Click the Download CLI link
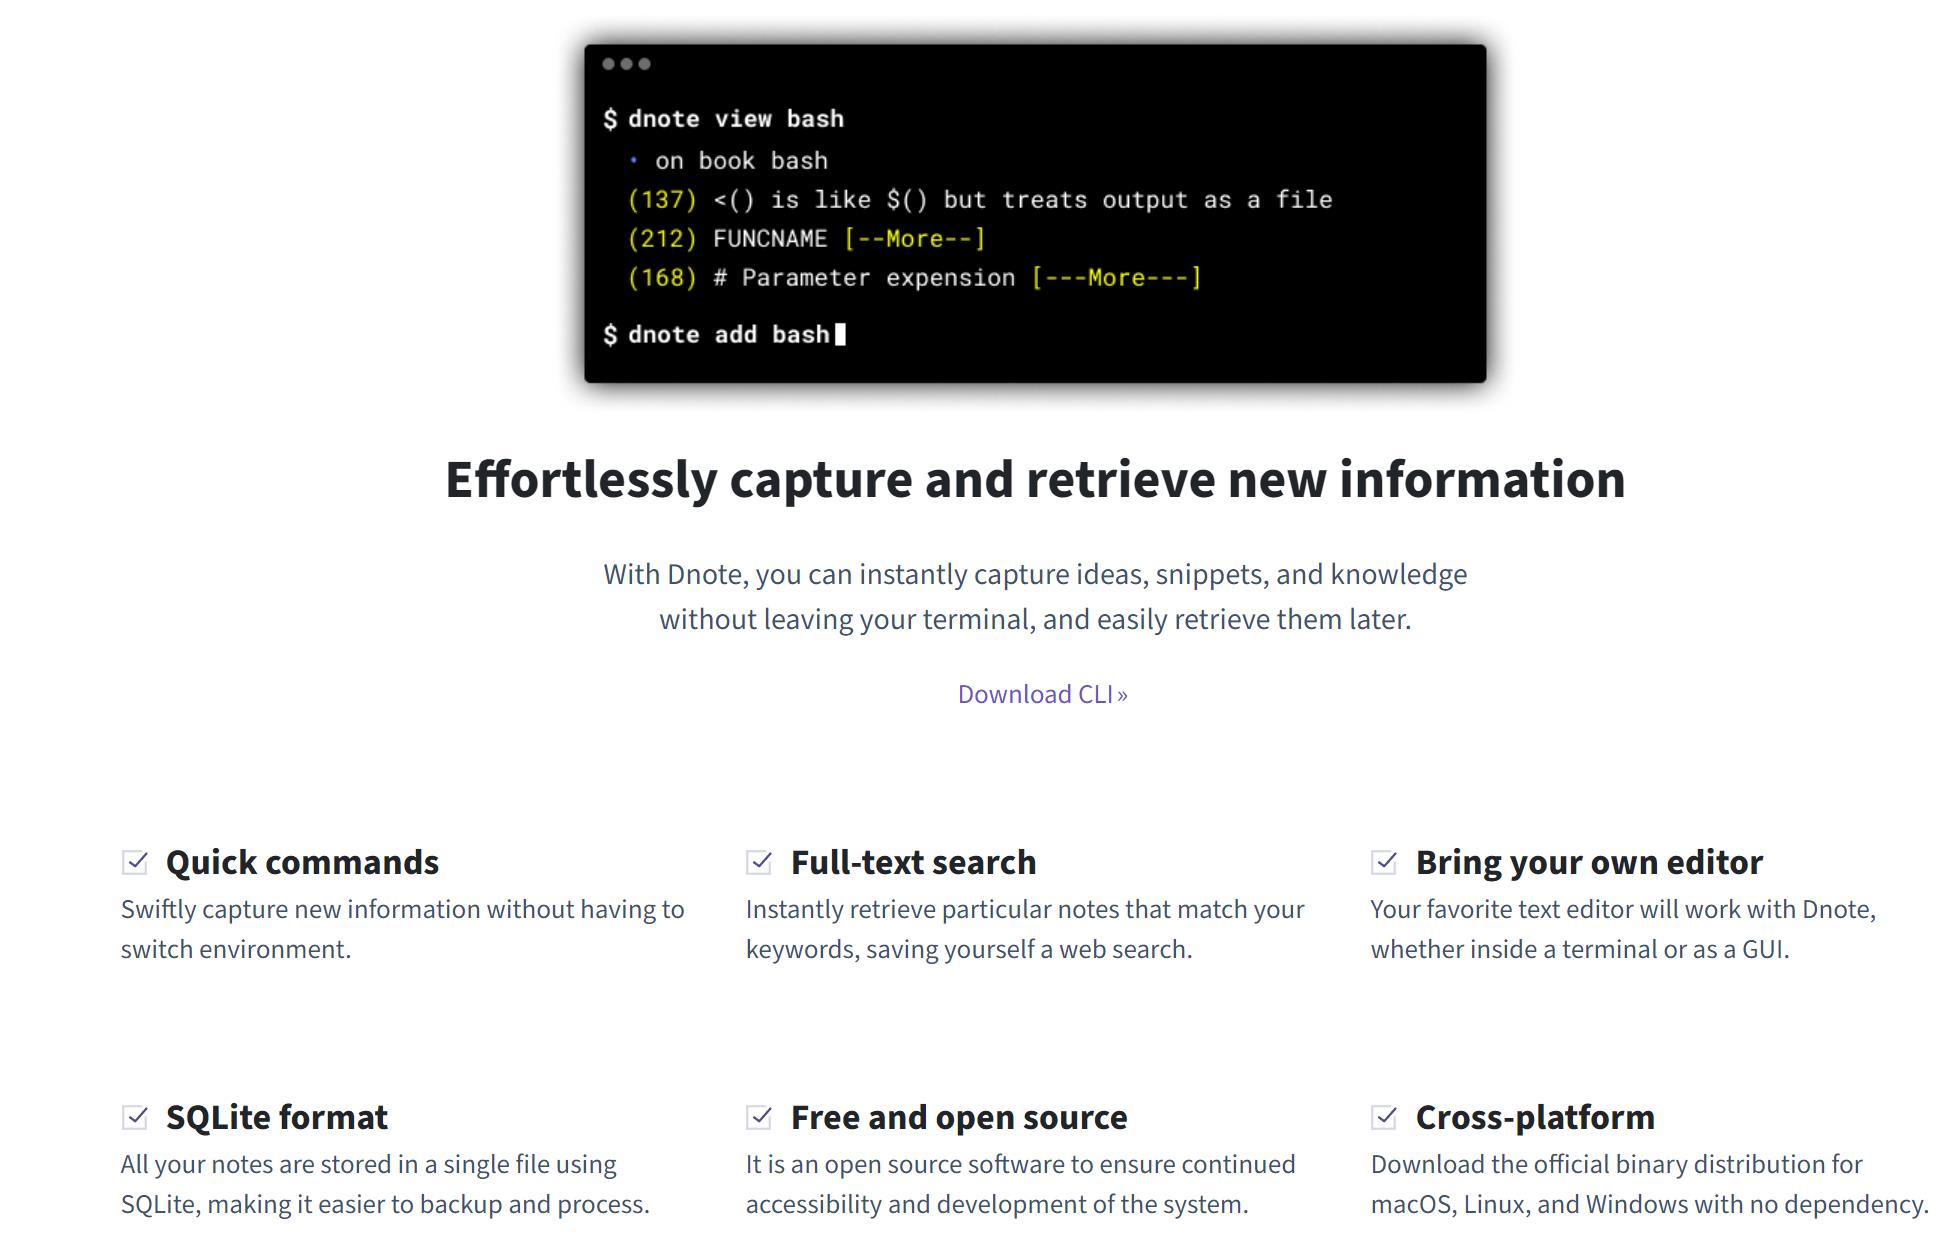This screenshot has width=1956, height=1250. 1042,694
